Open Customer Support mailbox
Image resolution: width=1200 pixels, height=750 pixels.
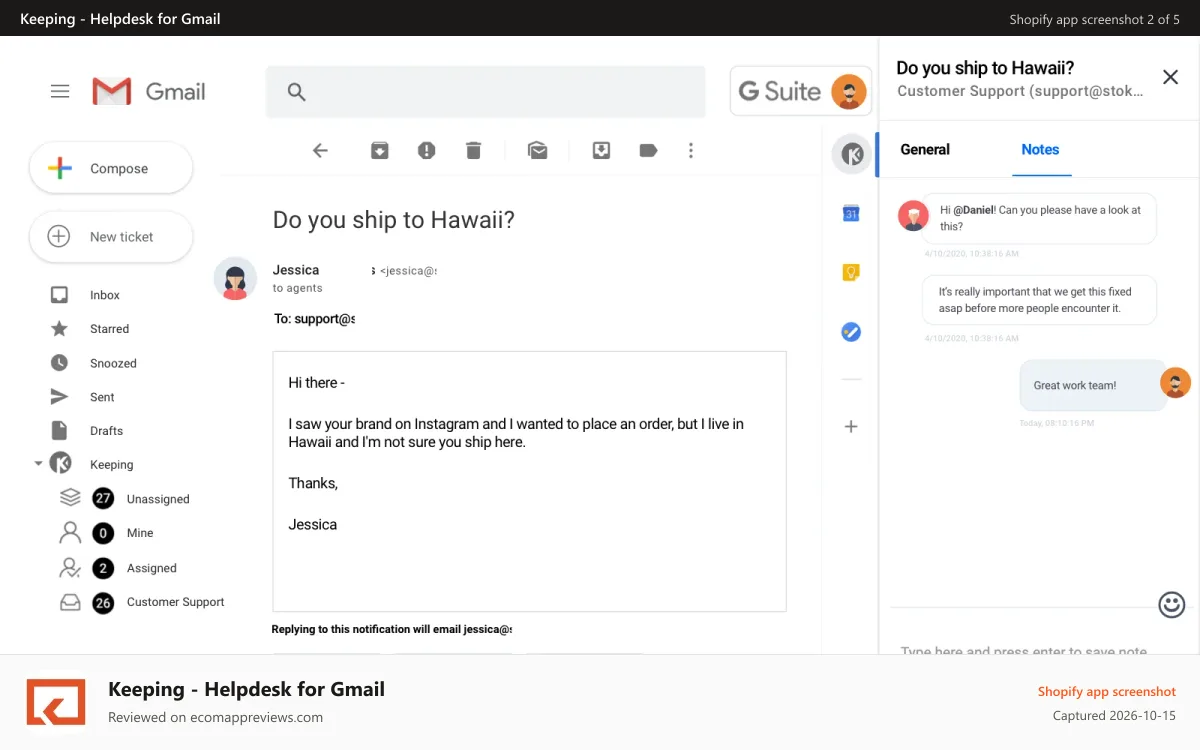pyautogui.click(x=176, y=602)
